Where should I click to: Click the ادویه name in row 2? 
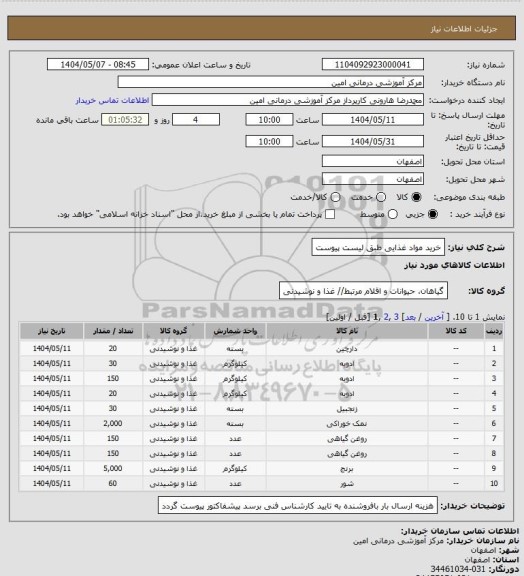coord(347,364)
